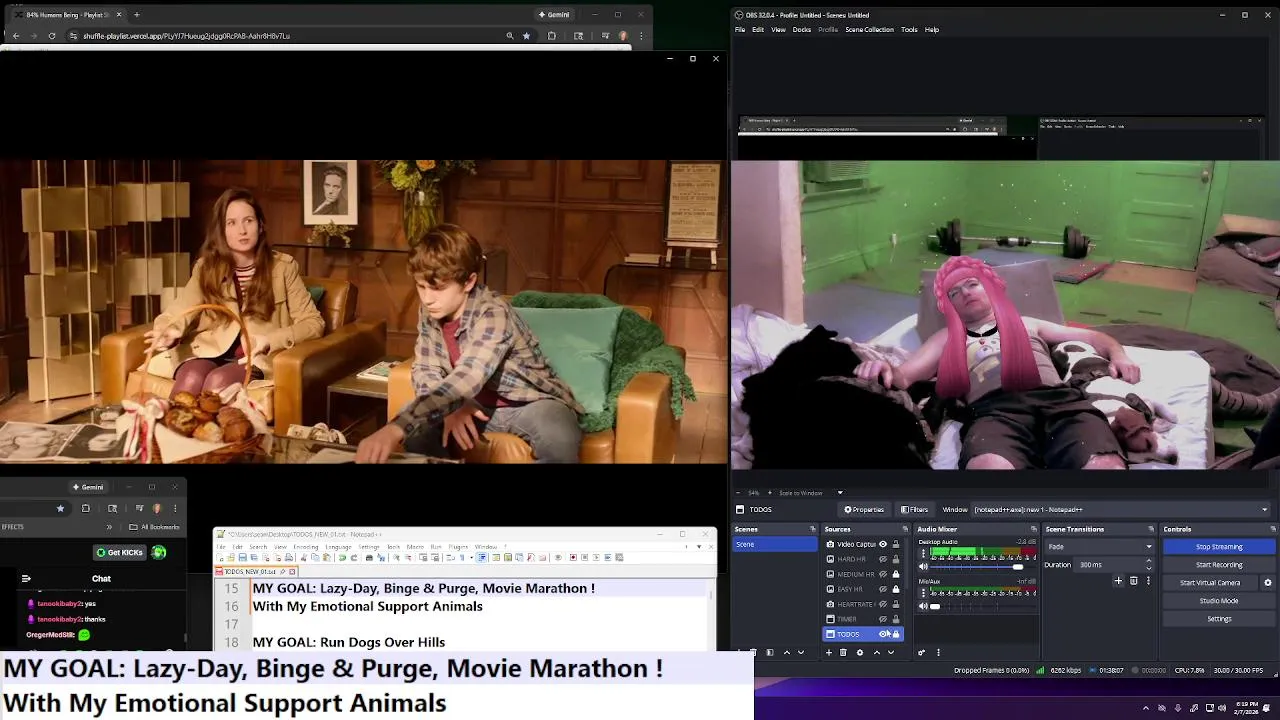Screen dimensions: 1280x720
Task: Click Get KICKs button
Action: pos(120,552)
